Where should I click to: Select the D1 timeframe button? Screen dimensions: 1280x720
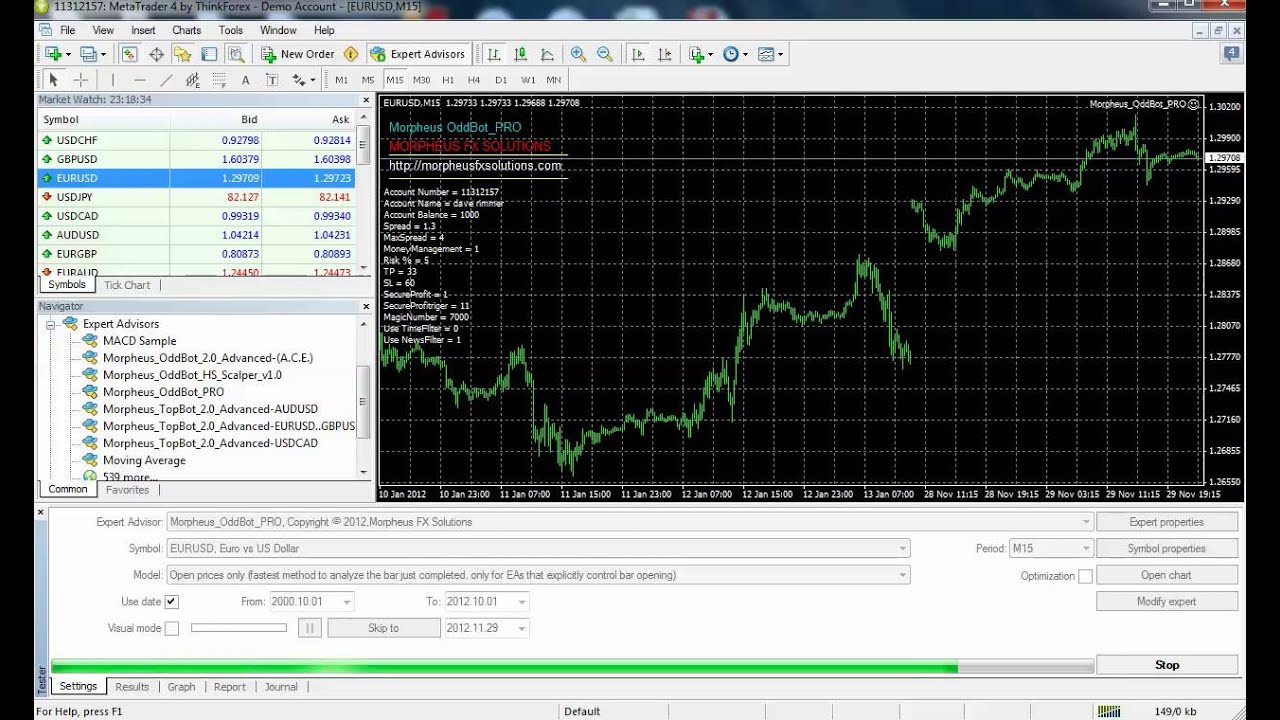501,80
